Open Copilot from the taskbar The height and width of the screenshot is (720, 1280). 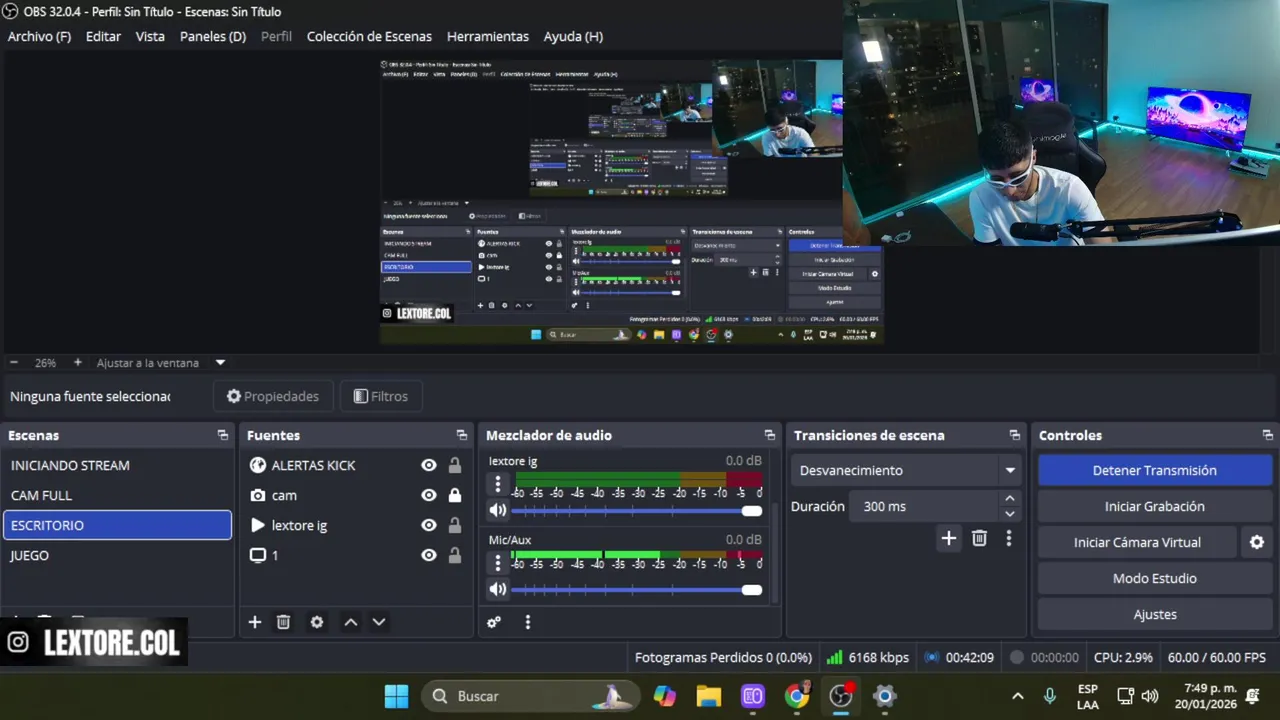(665, 696)
